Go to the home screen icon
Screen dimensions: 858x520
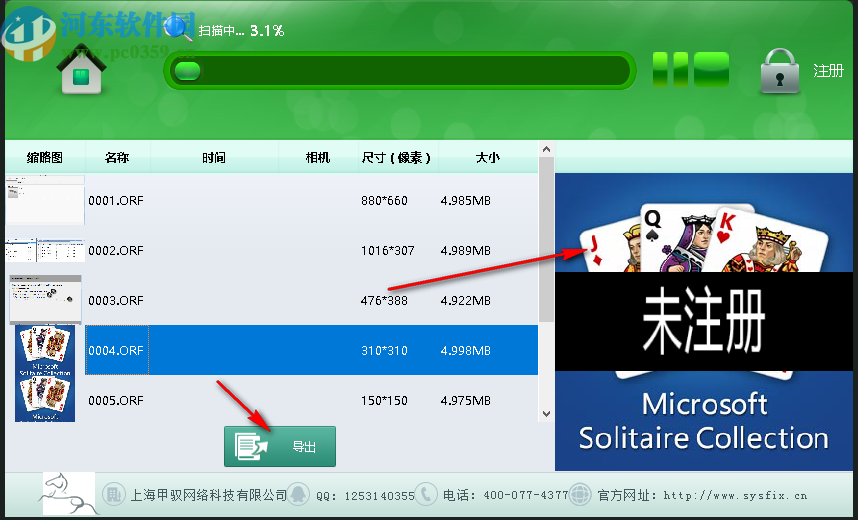(x=81, y=69)
